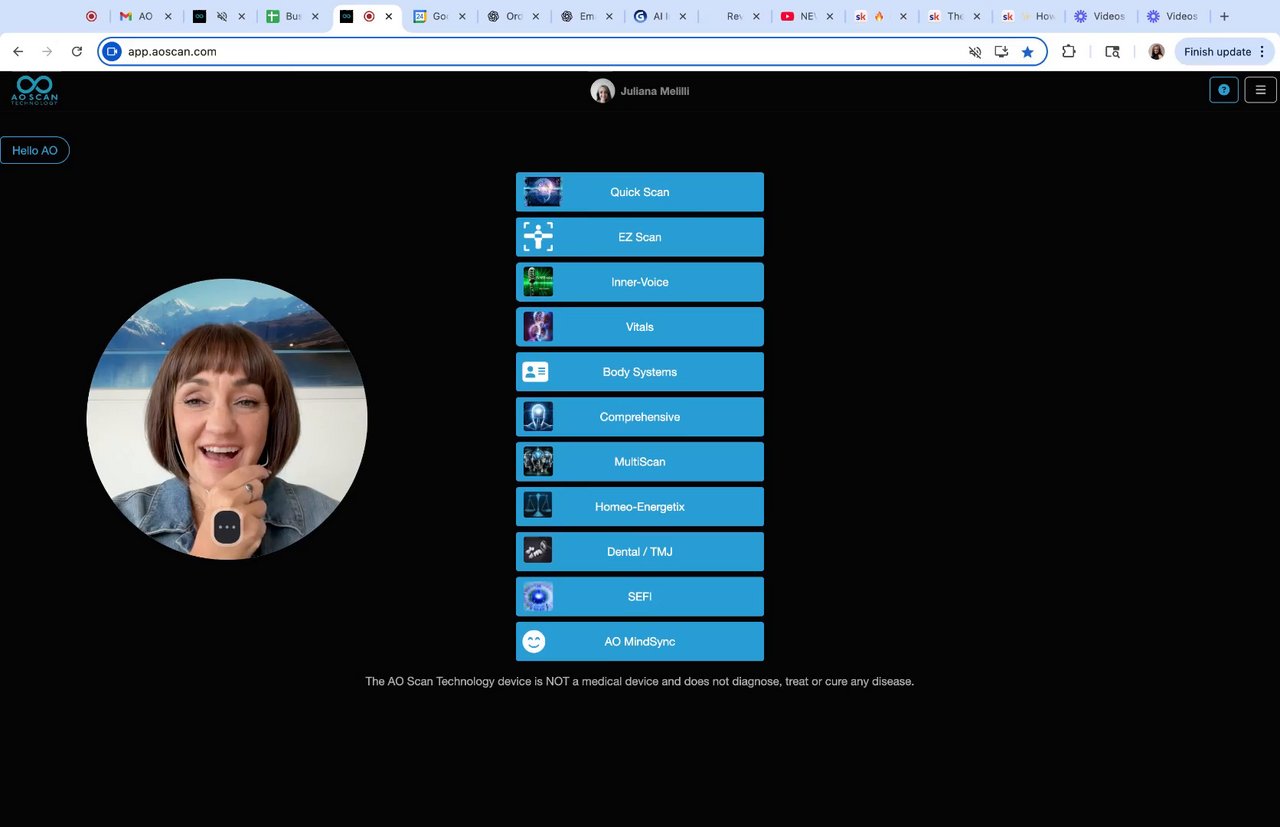Click the muted sound icon in address bar
The width and height of the screenshot is (1280, 827).
coord(975,52)
